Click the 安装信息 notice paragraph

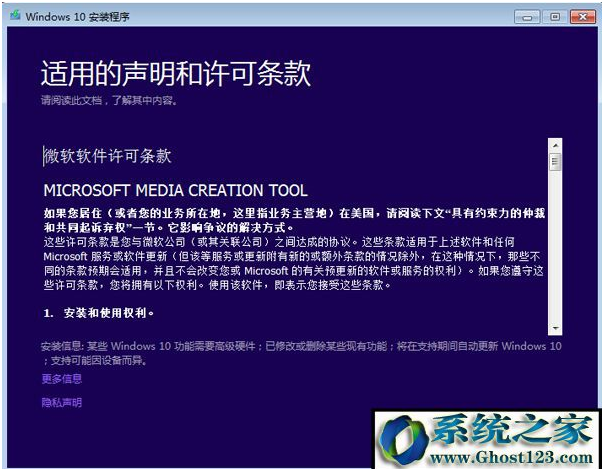301,353
